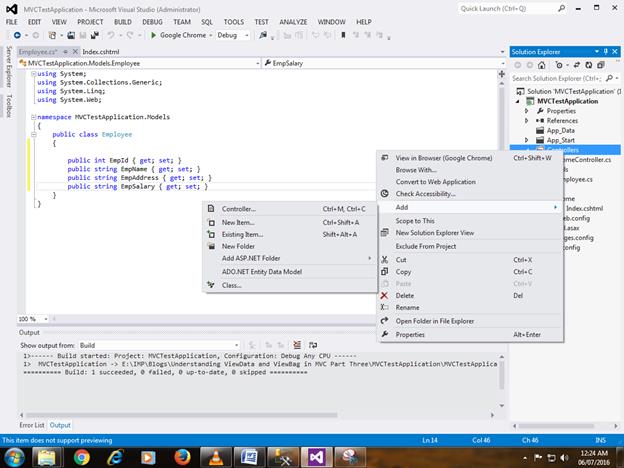
Task: Click 'New Folder' in the Add submenu
Action: pos(238,246)
